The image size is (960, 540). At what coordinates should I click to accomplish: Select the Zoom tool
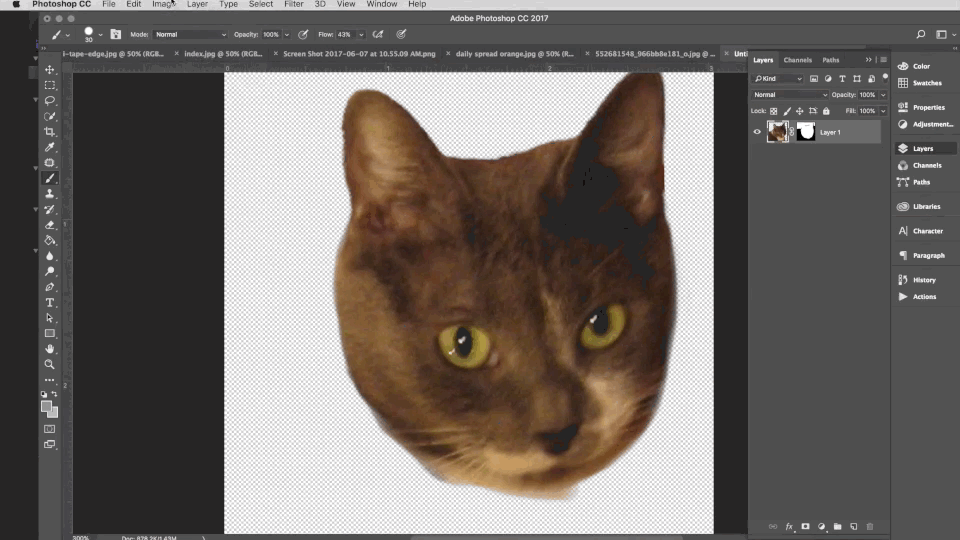50,364
